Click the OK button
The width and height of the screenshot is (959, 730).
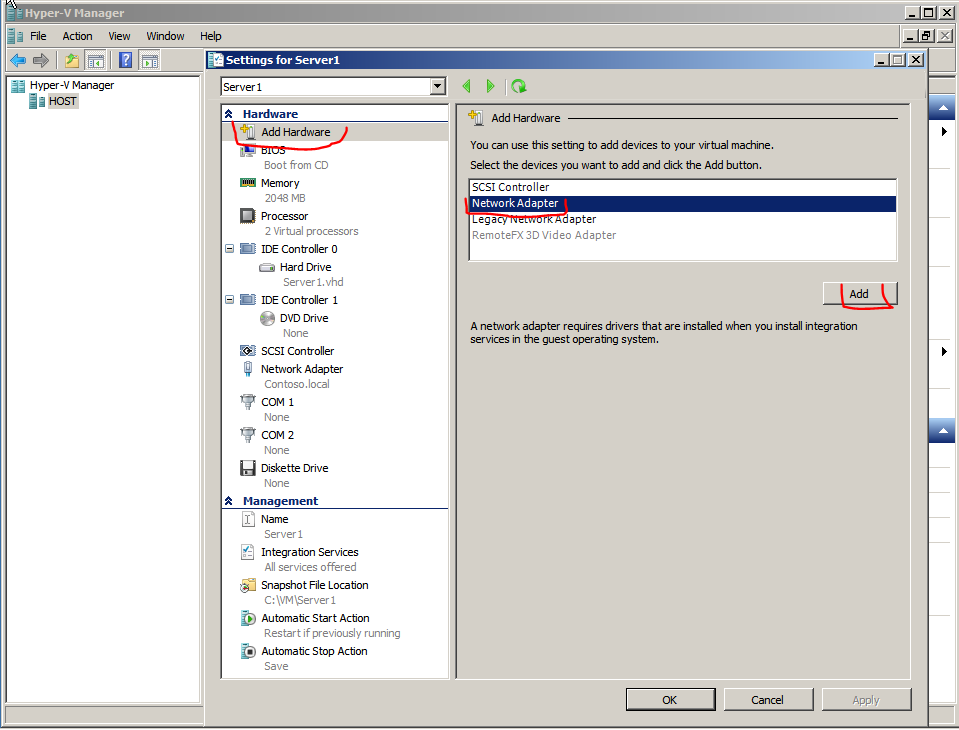(670, 700)
